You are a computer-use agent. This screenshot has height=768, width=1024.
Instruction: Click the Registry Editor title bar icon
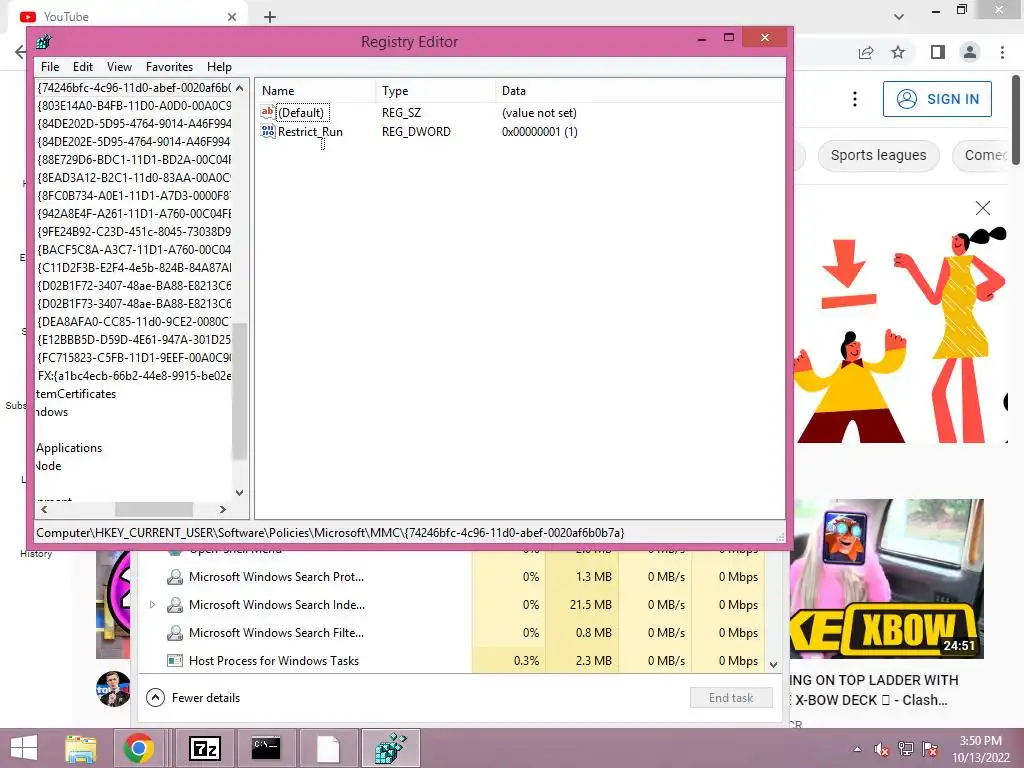[44, 42]
